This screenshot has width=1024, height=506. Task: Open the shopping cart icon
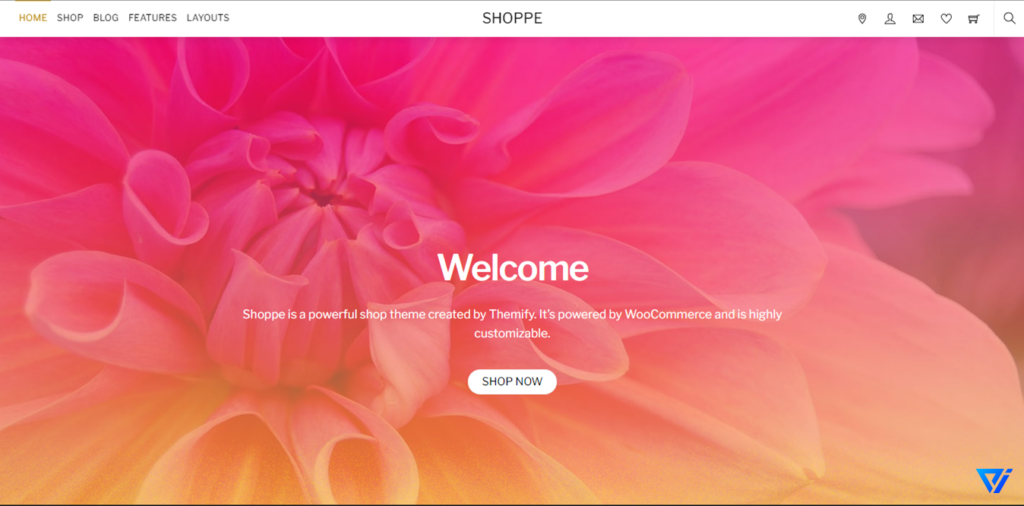974,19
